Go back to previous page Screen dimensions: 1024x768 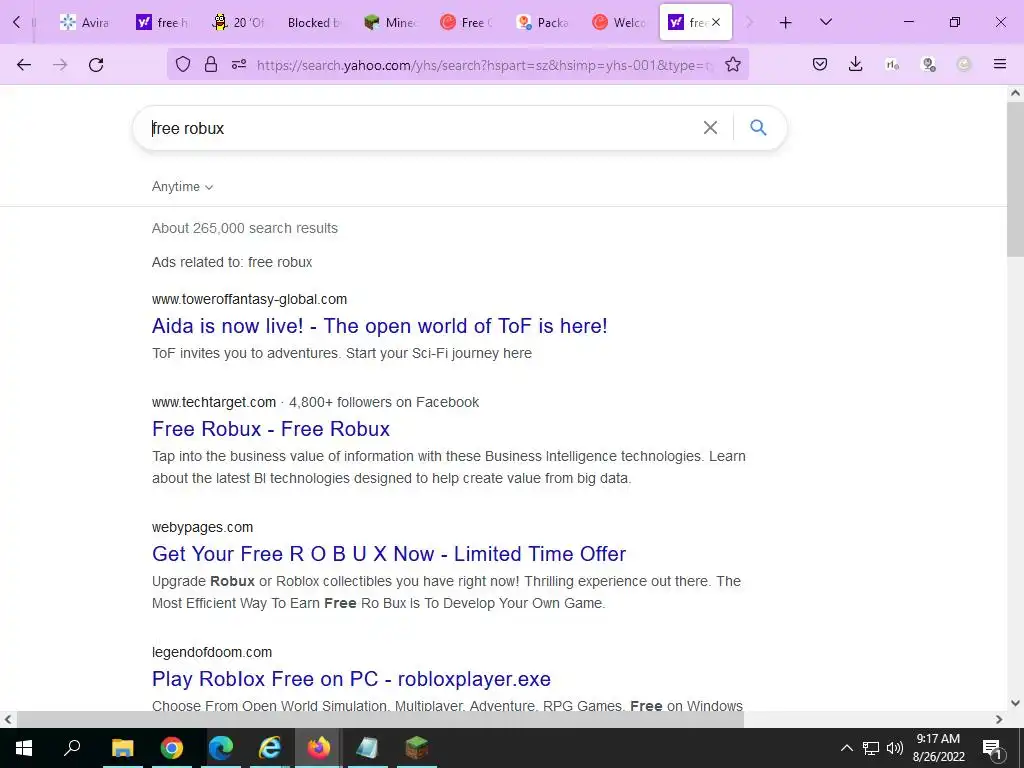click(24, 65)
